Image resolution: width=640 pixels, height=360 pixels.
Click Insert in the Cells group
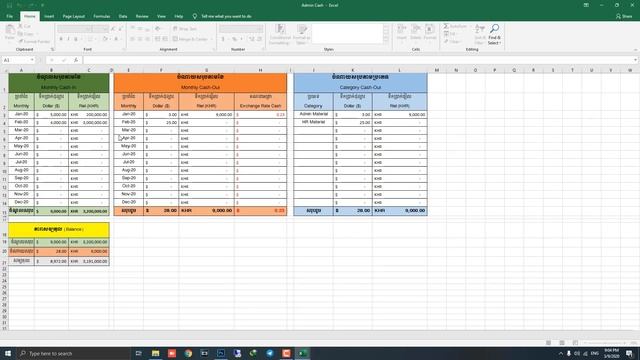pos(402,33)
